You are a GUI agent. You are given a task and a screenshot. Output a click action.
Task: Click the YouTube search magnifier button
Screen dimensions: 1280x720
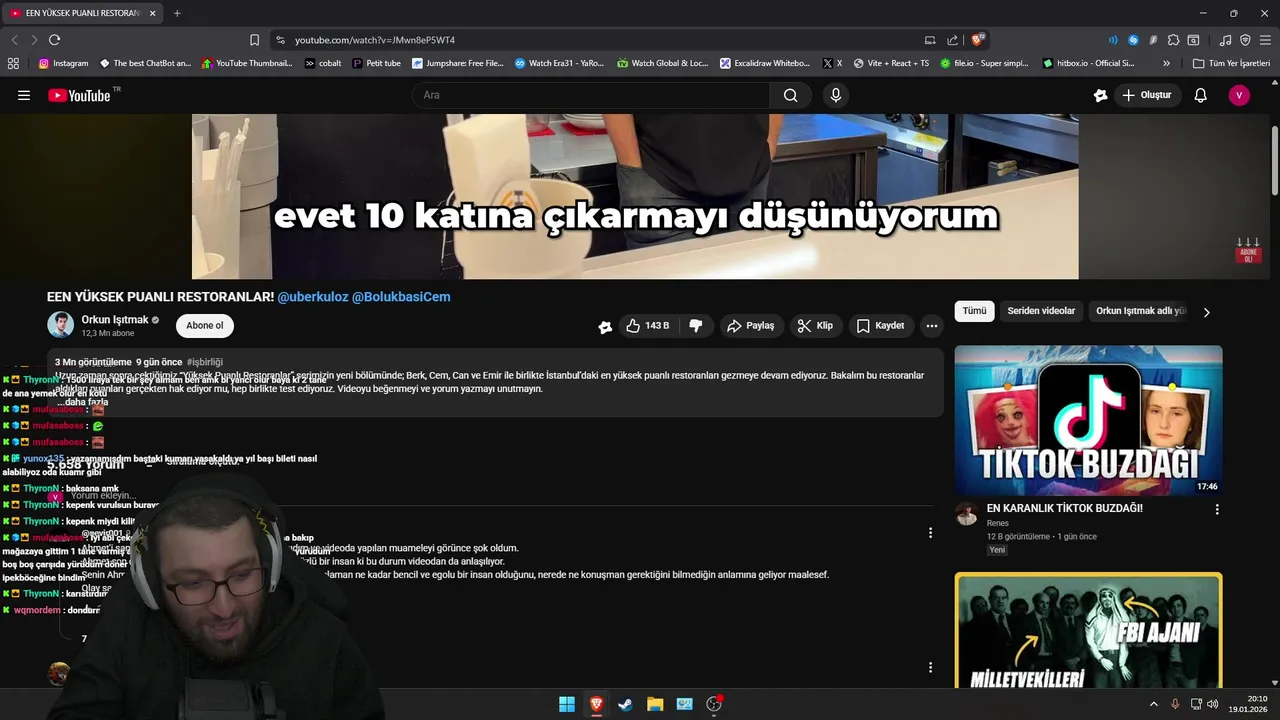tap(791, 95)
